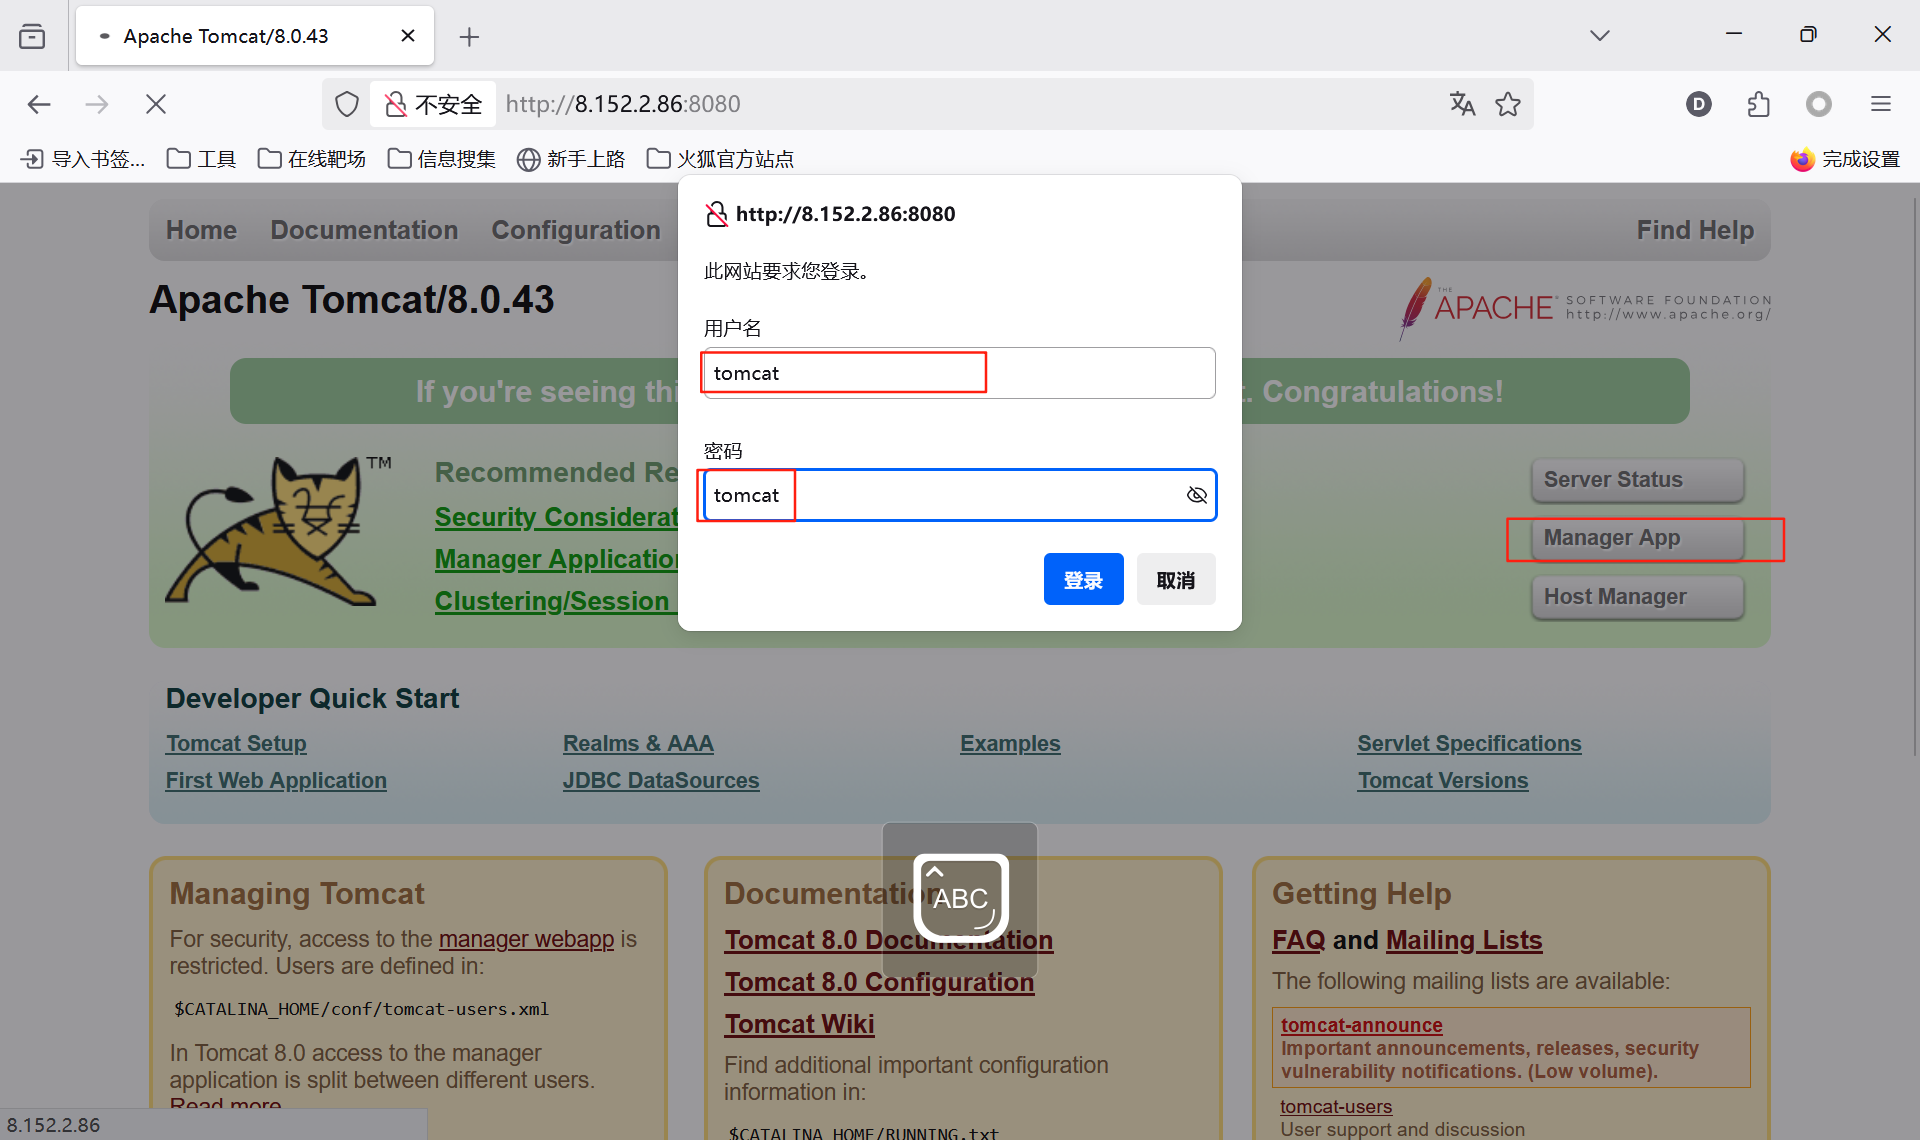Bookmark this page with the star icon
The image size is (1920, 1140).
[x=1508, y=104]
